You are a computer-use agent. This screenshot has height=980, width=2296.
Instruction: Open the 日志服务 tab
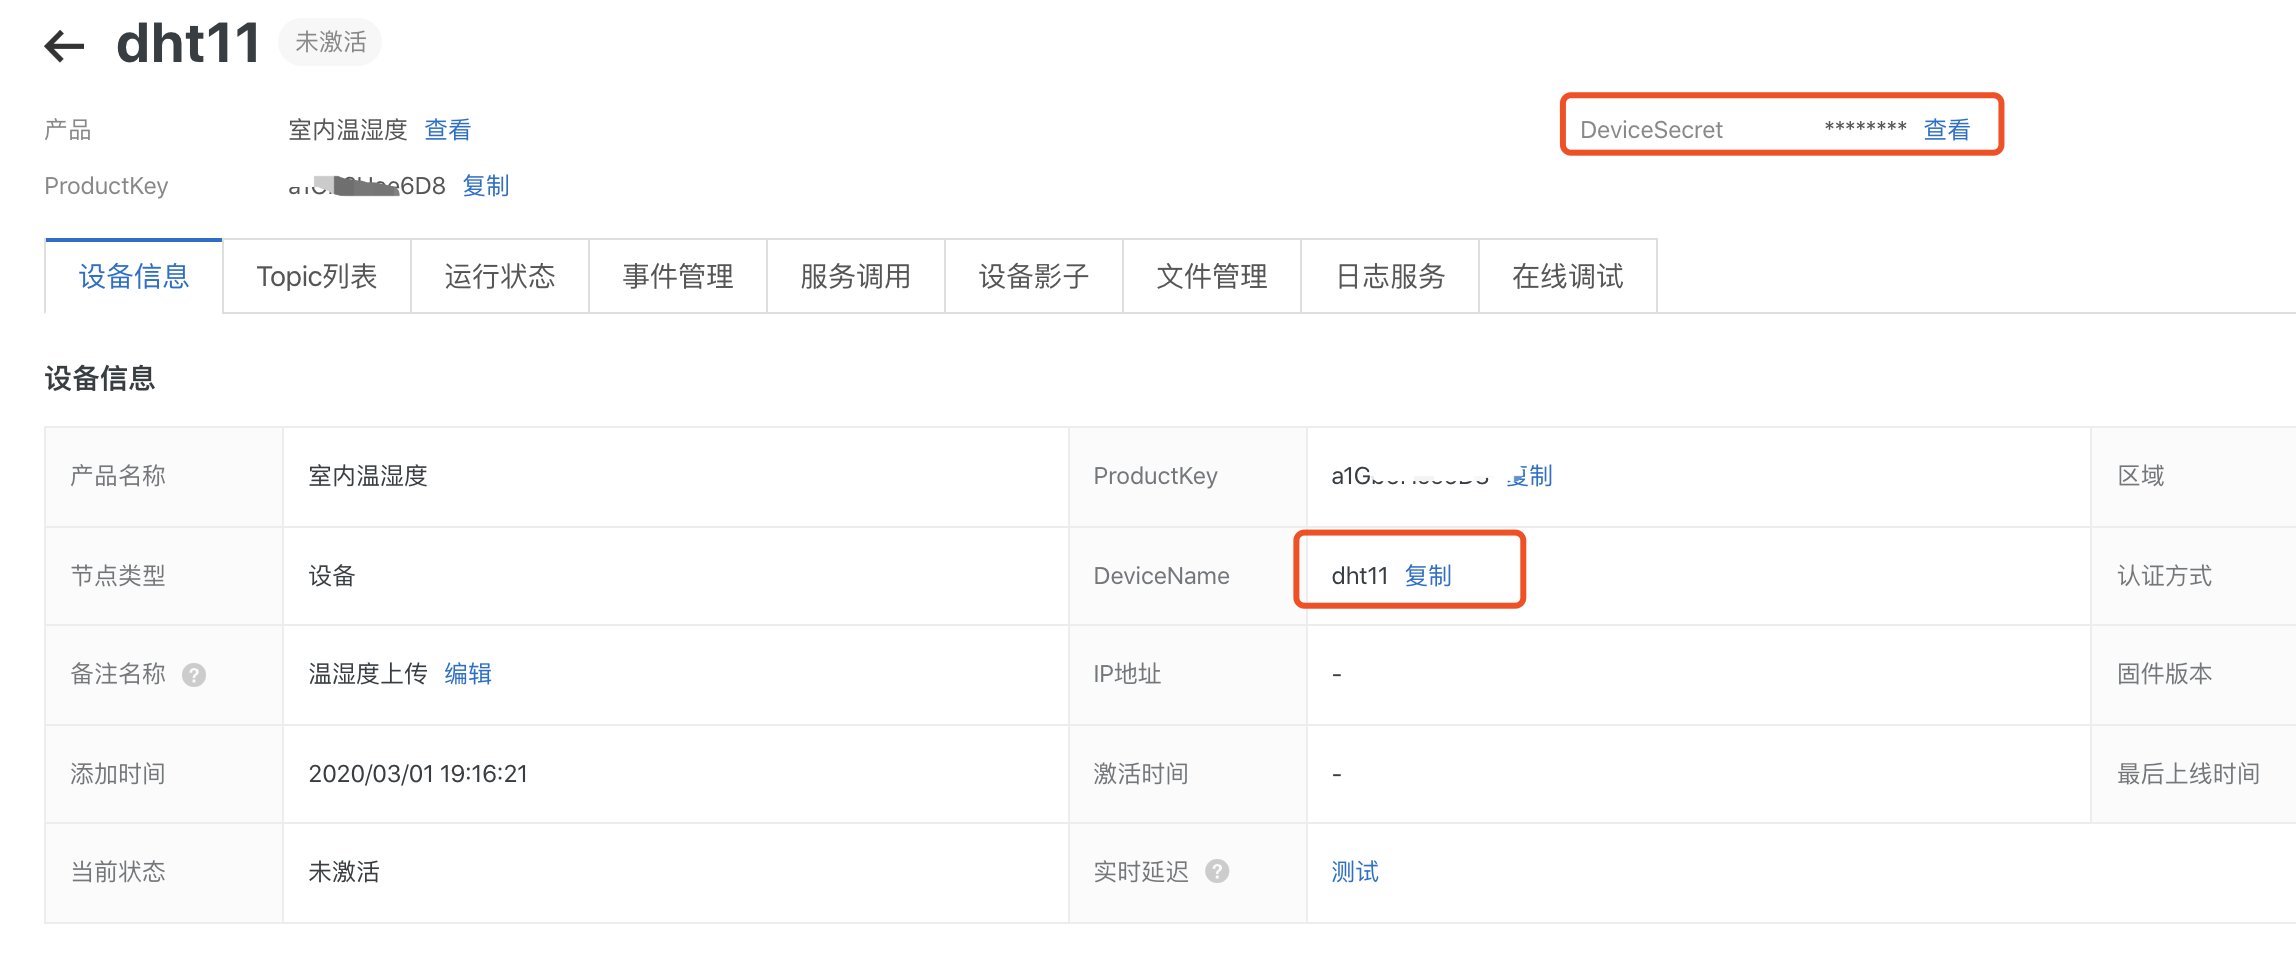[1389, 277]
